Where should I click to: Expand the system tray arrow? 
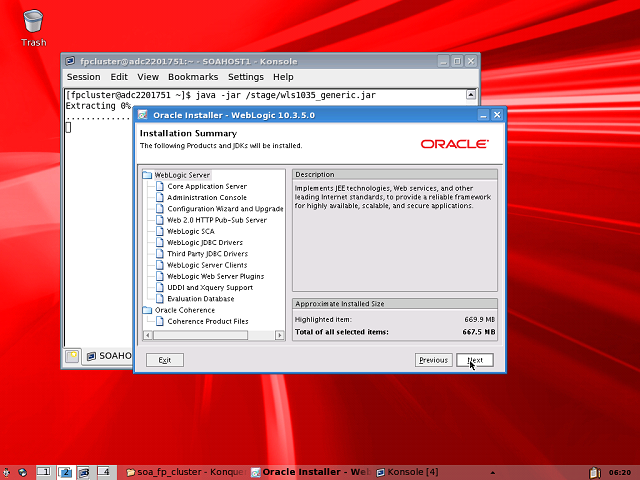tap(493, 473)
